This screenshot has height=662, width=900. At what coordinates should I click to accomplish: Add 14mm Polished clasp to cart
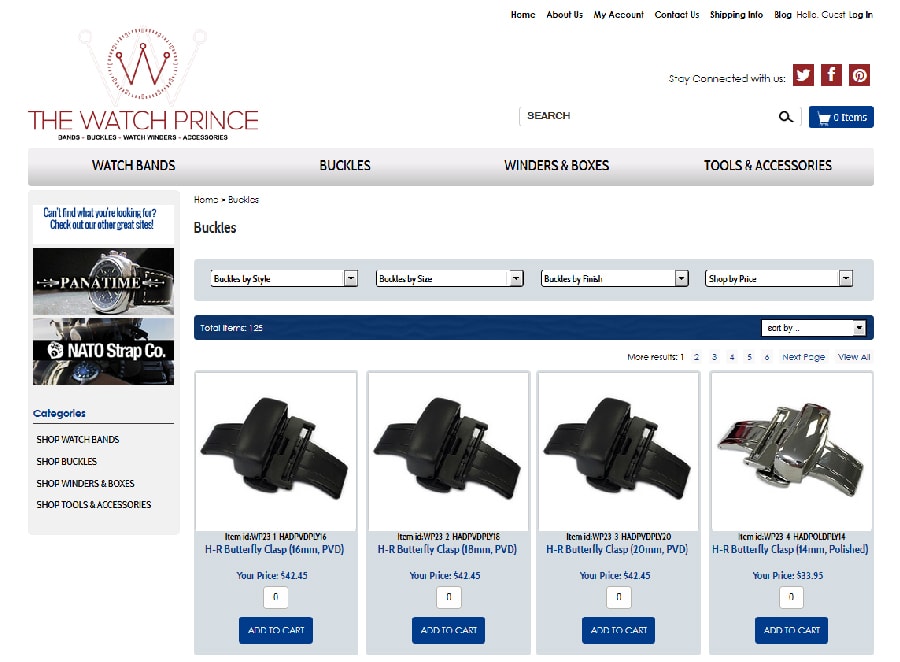[791, 630]
